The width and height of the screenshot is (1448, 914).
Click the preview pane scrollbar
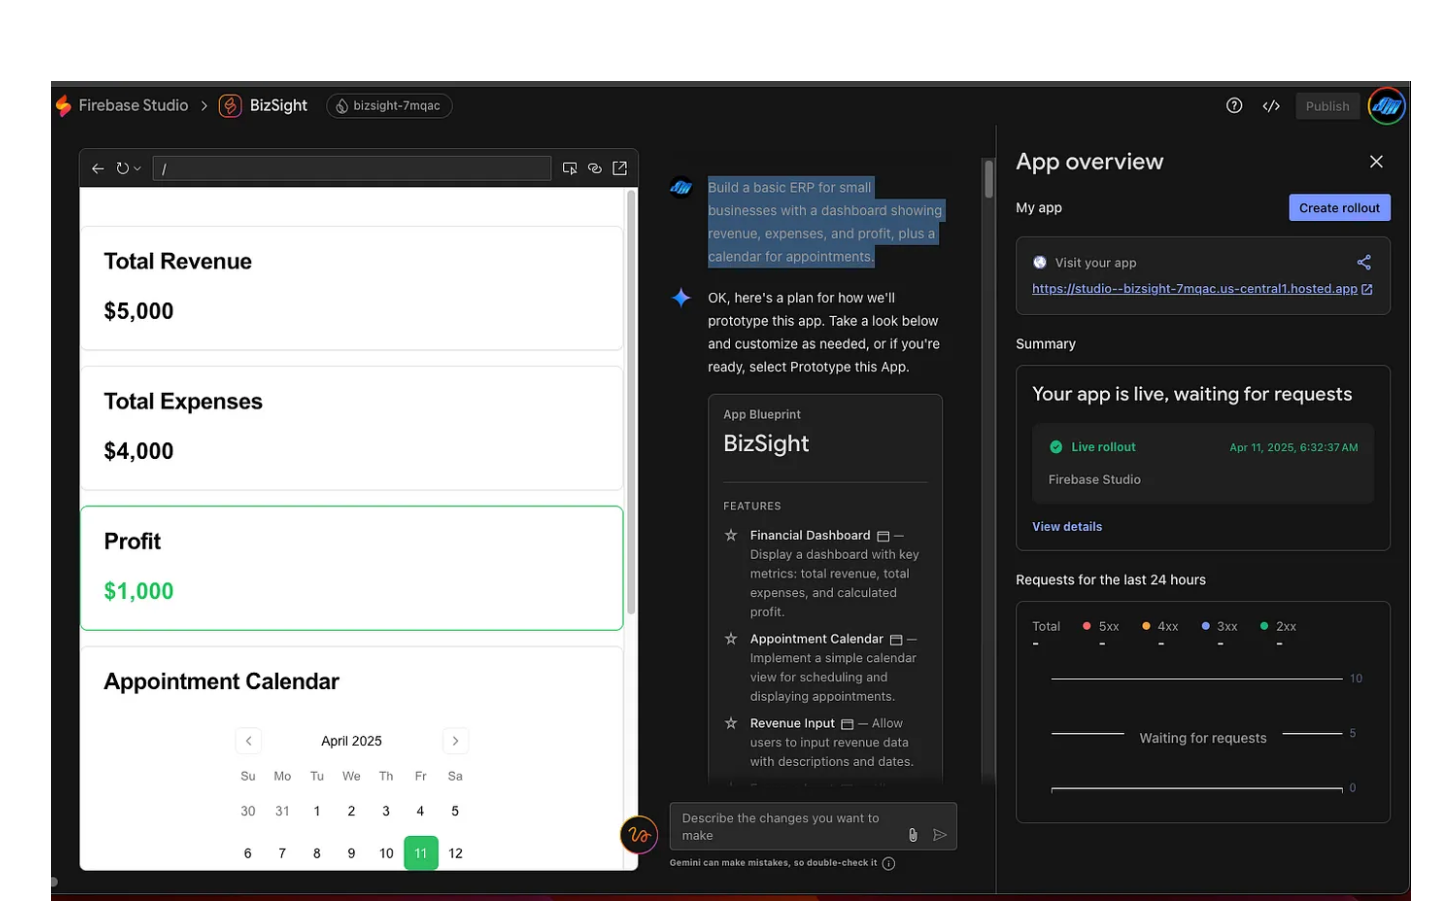pos(631,400)
